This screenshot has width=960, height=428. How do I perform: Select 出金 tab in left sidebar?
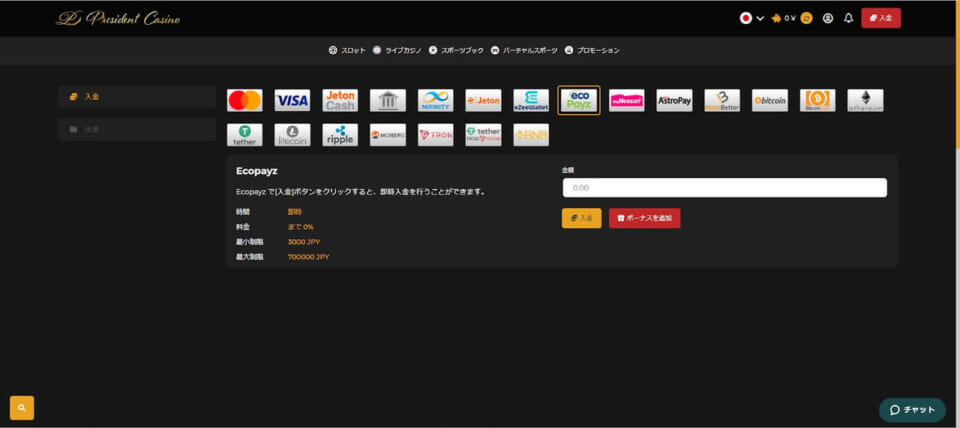(x=137, y=130)
